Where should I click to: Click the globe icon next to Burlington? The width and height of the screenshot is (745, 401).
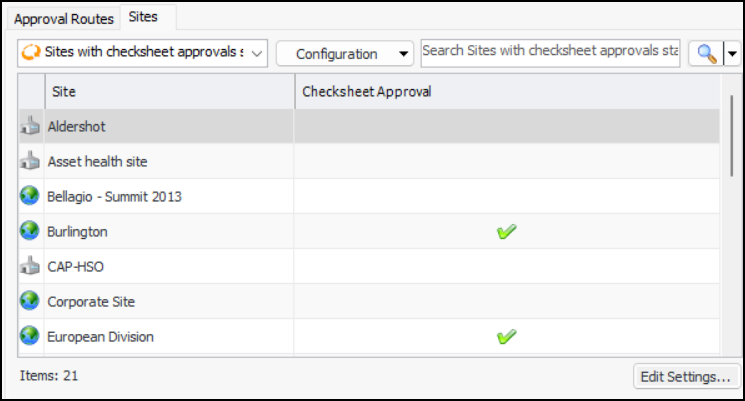coord(29,232)
